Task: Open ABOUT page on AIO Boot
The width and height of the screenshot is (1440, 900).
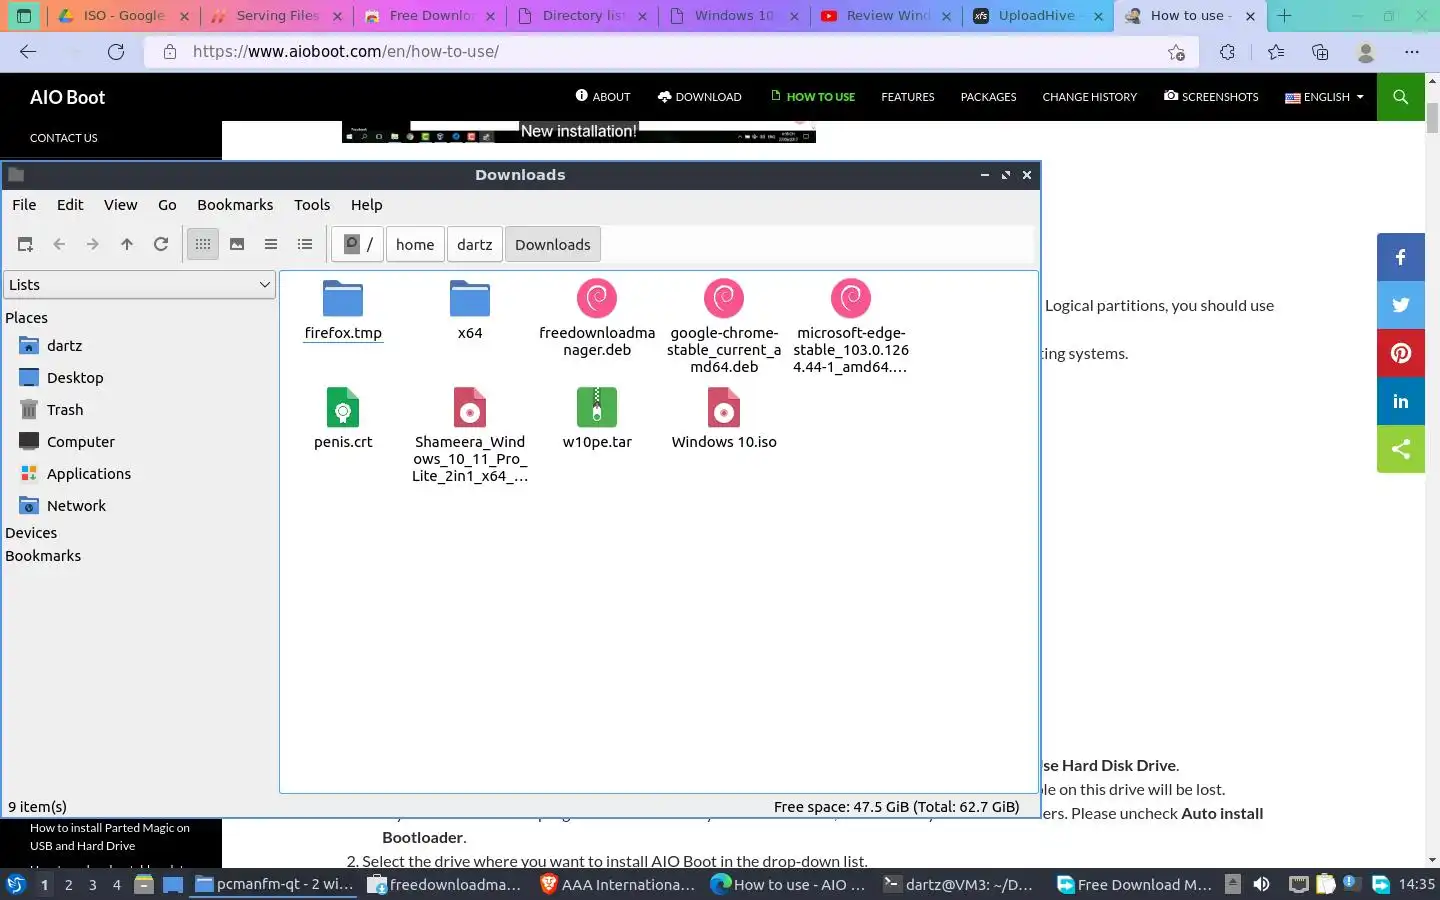Action: [x=603, y=97]
